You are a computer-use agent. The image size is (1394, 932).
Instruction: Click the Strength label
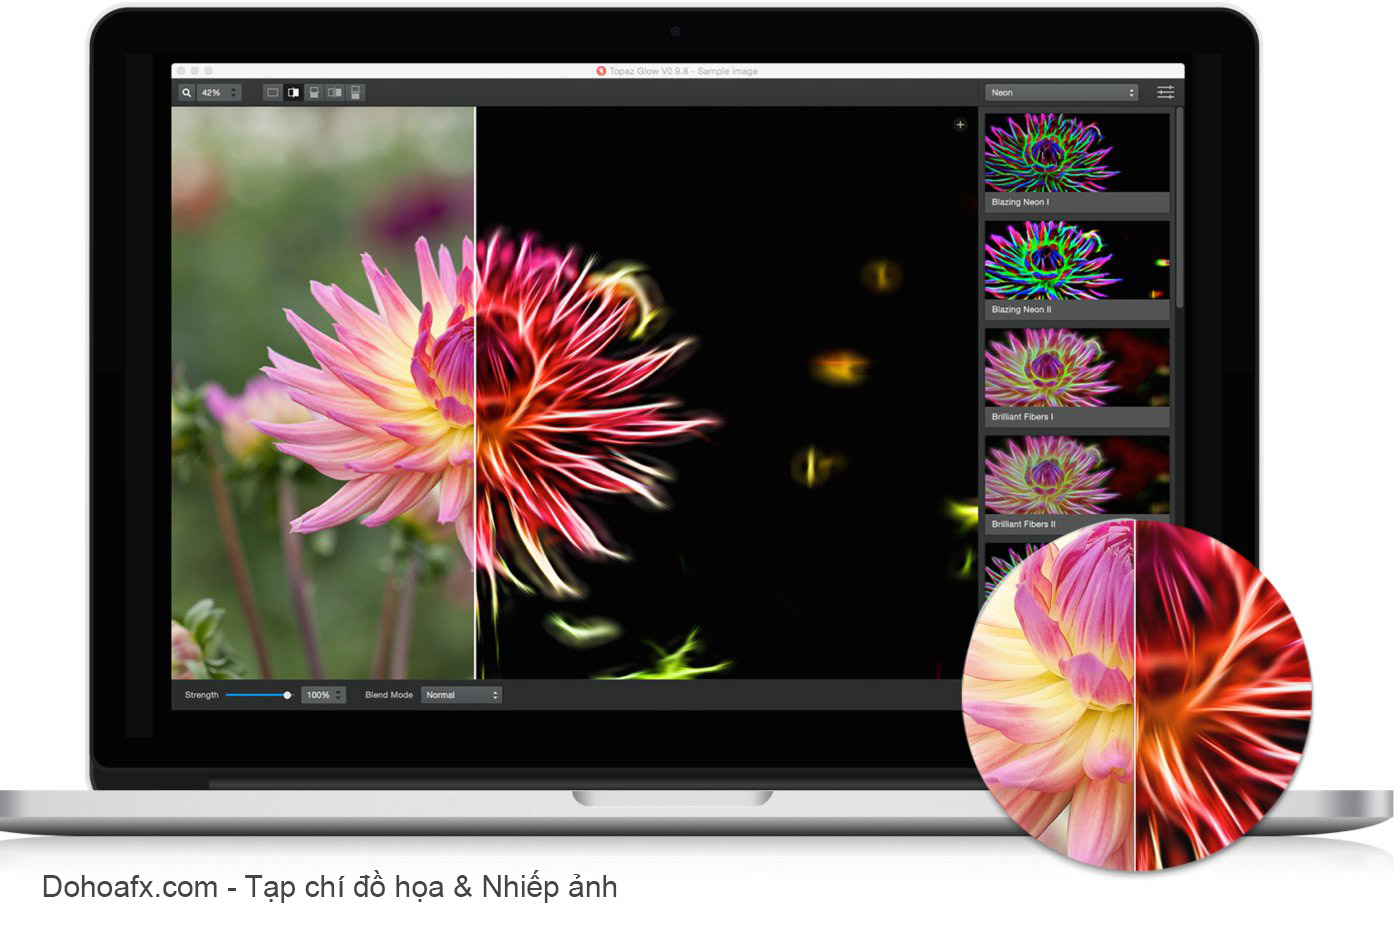pyautogui.click(x=201, y=695)
